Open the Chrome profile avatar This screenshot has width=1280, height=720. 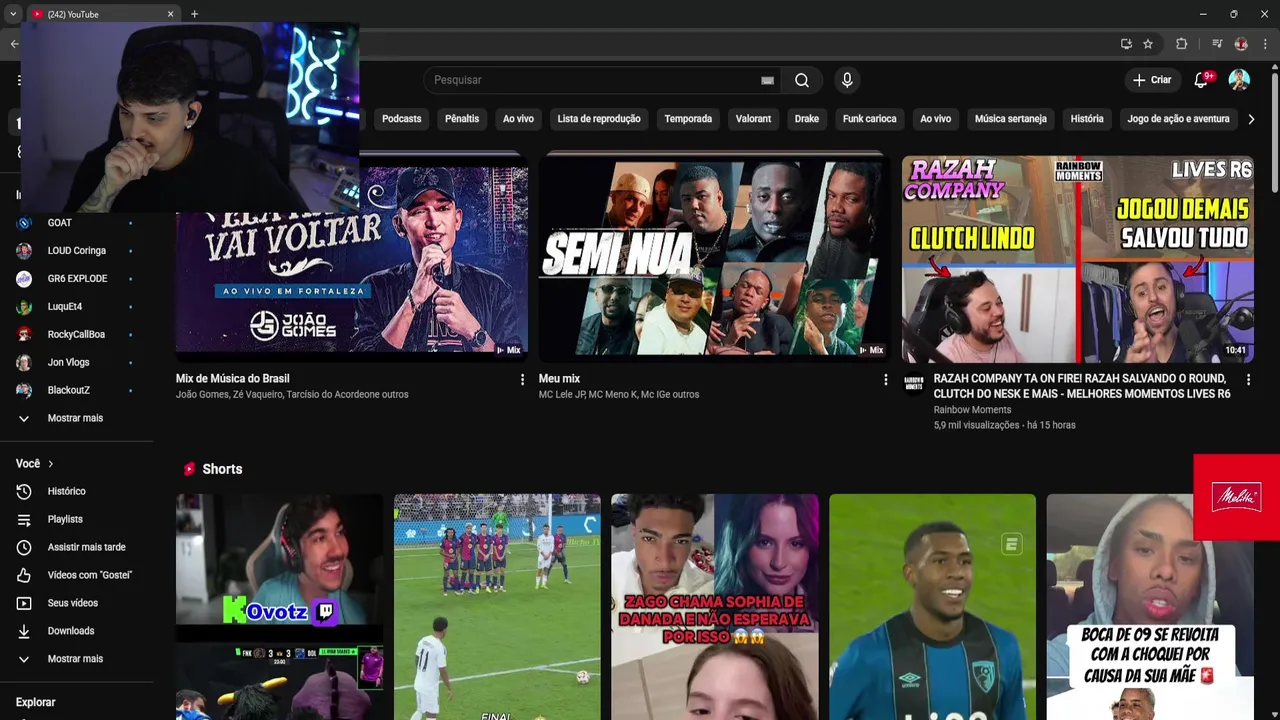pyautogui.click(x=1241, y=44)
